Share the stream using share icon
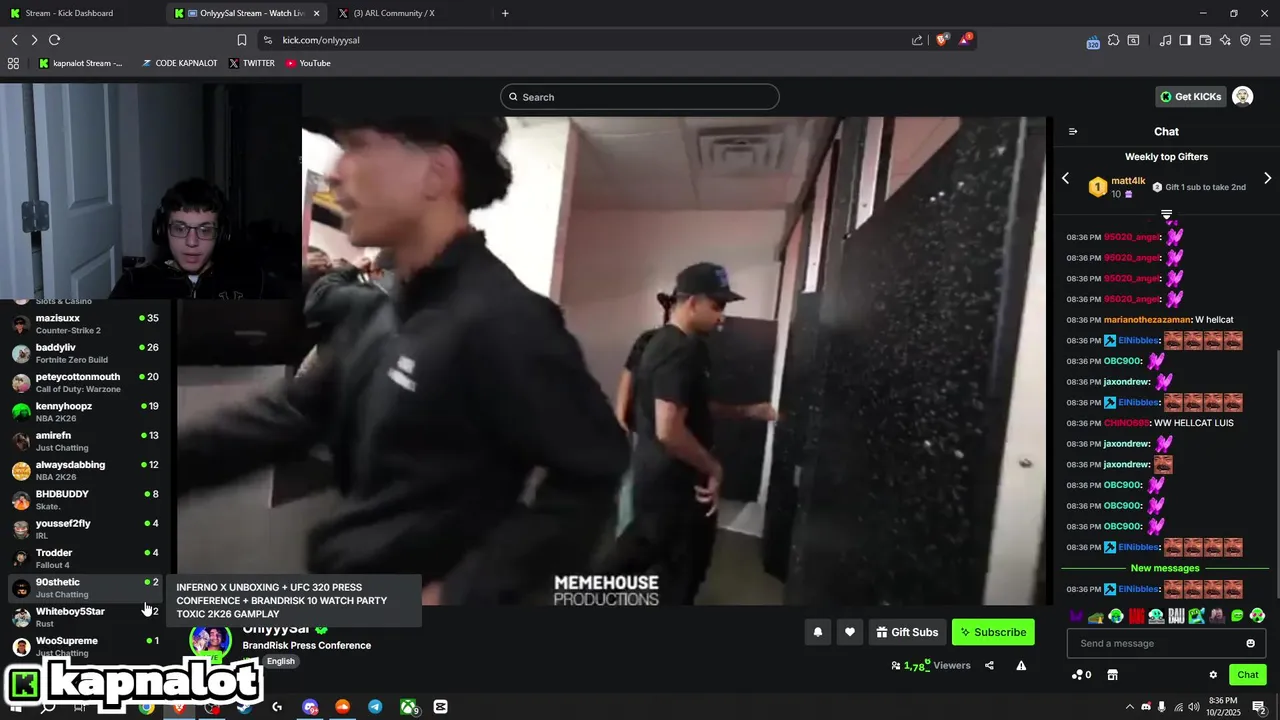 [x=989, y=665]
